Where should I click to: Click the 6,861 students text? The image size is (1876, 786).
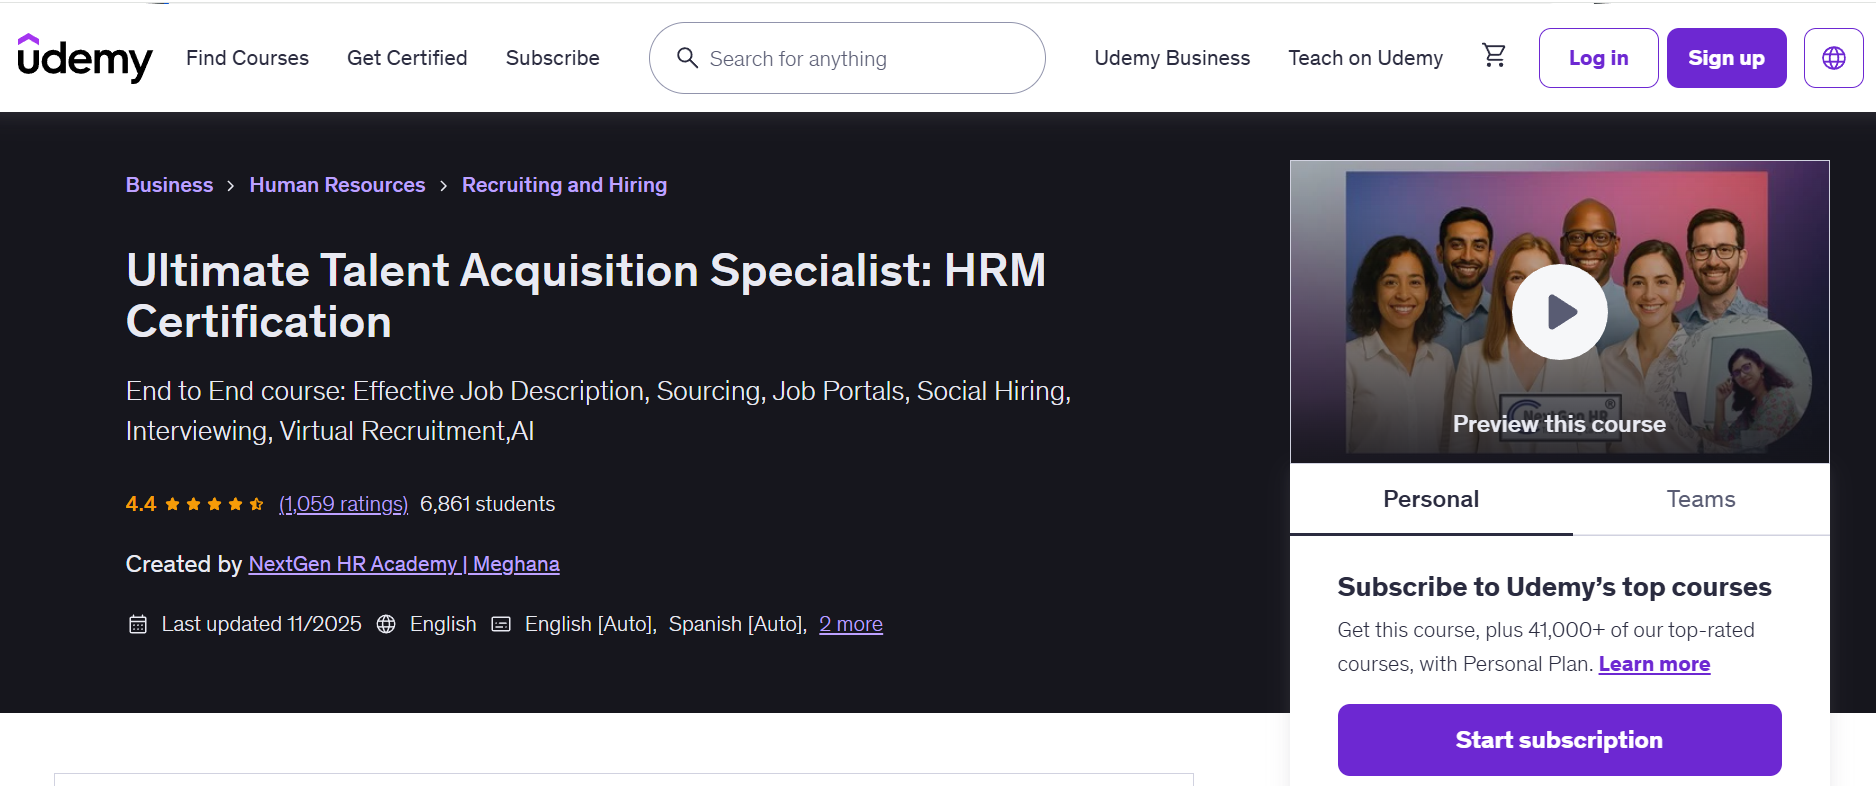(487, 504)
